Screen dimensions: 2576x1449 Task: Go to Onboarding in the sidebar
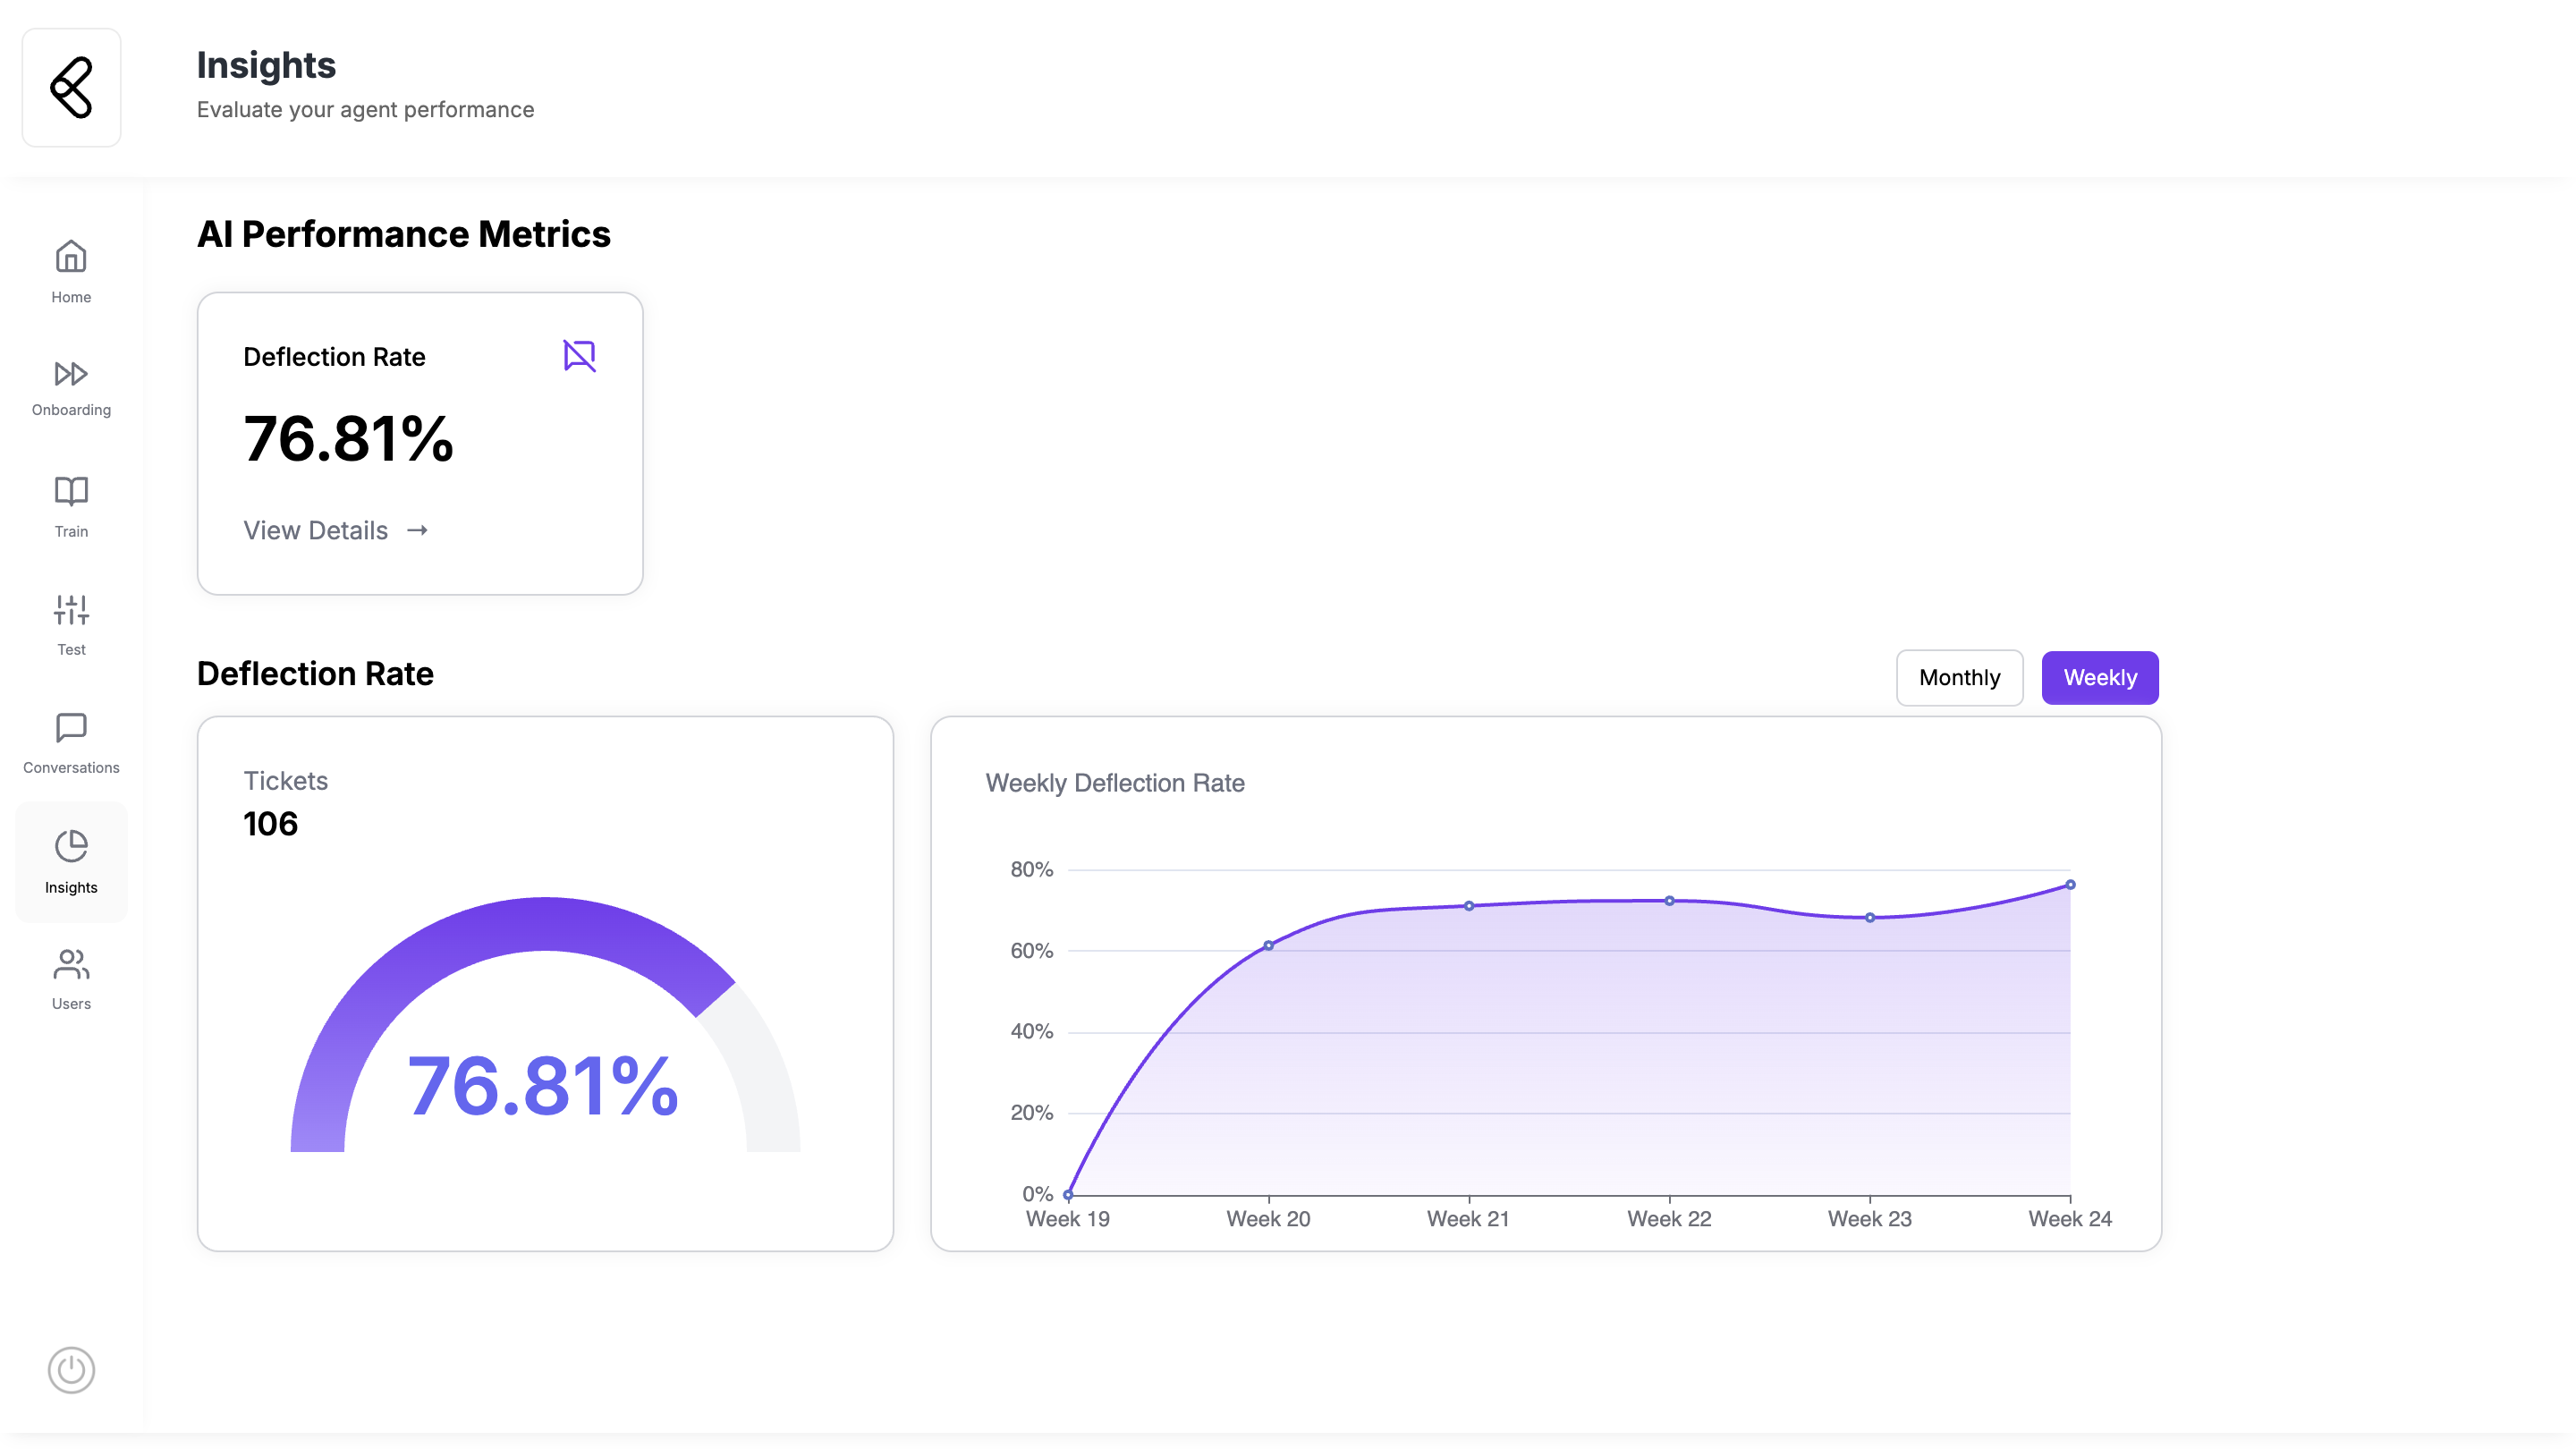(71, 374)
